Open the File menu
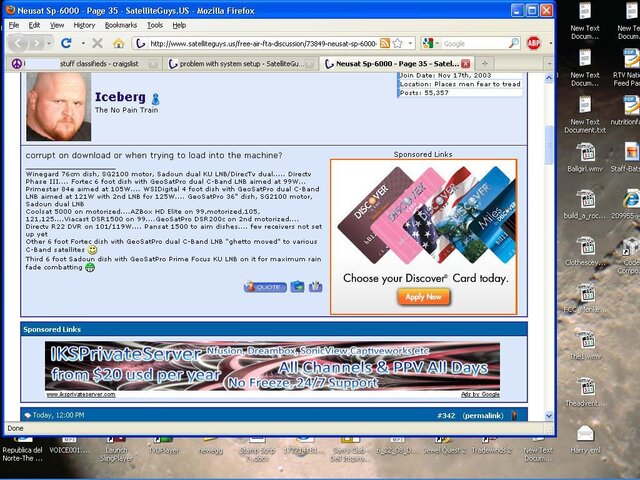 pos(14,25)
